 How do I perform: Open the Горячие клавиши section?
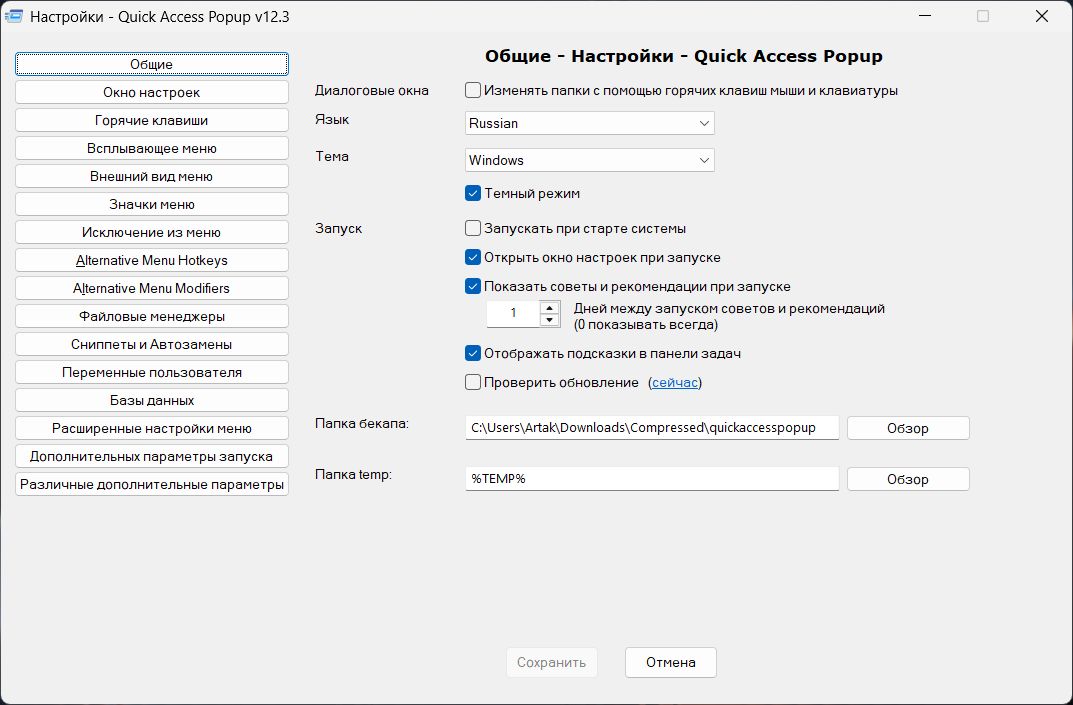pos(152,120)
